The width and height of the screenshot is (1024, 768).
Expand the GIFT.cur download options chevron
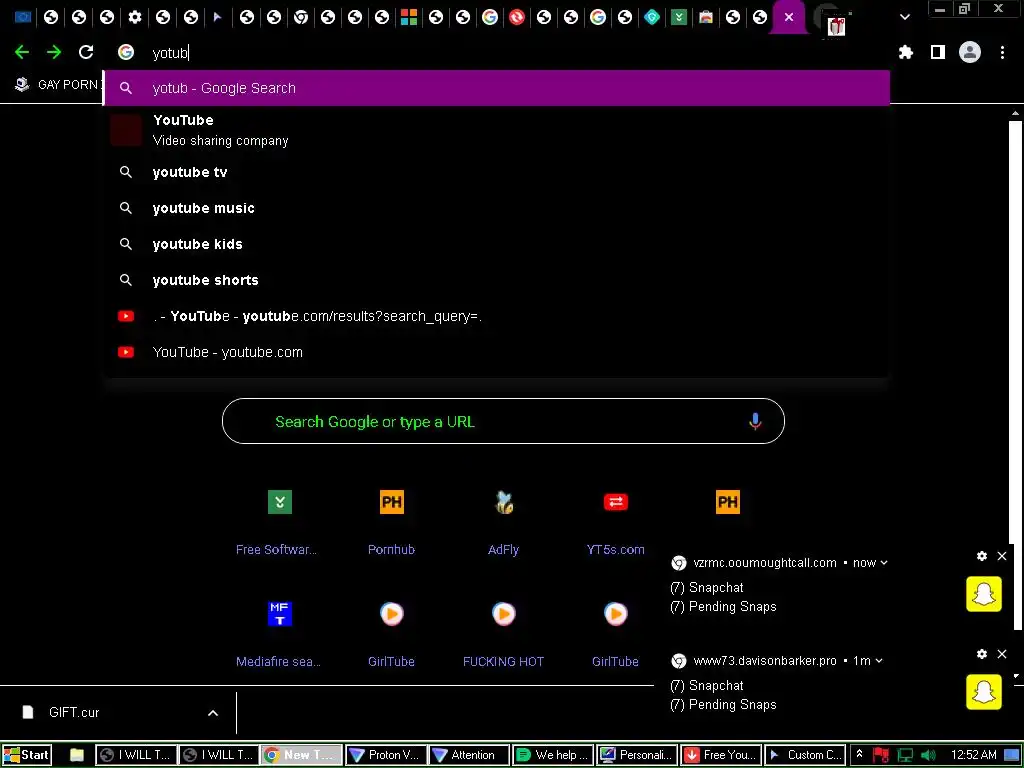[x=213, y=713]
